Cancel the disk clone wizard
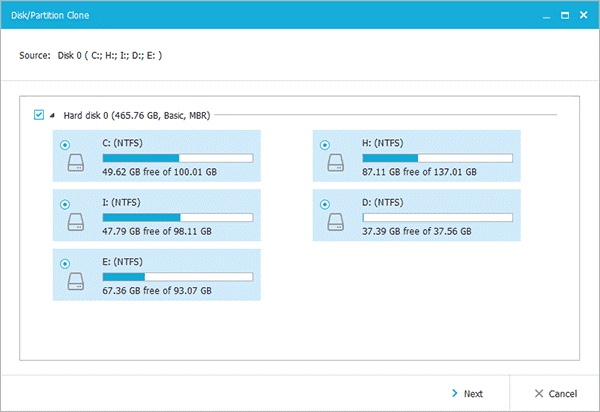The image size is (600, 412). tap(554, 393)
